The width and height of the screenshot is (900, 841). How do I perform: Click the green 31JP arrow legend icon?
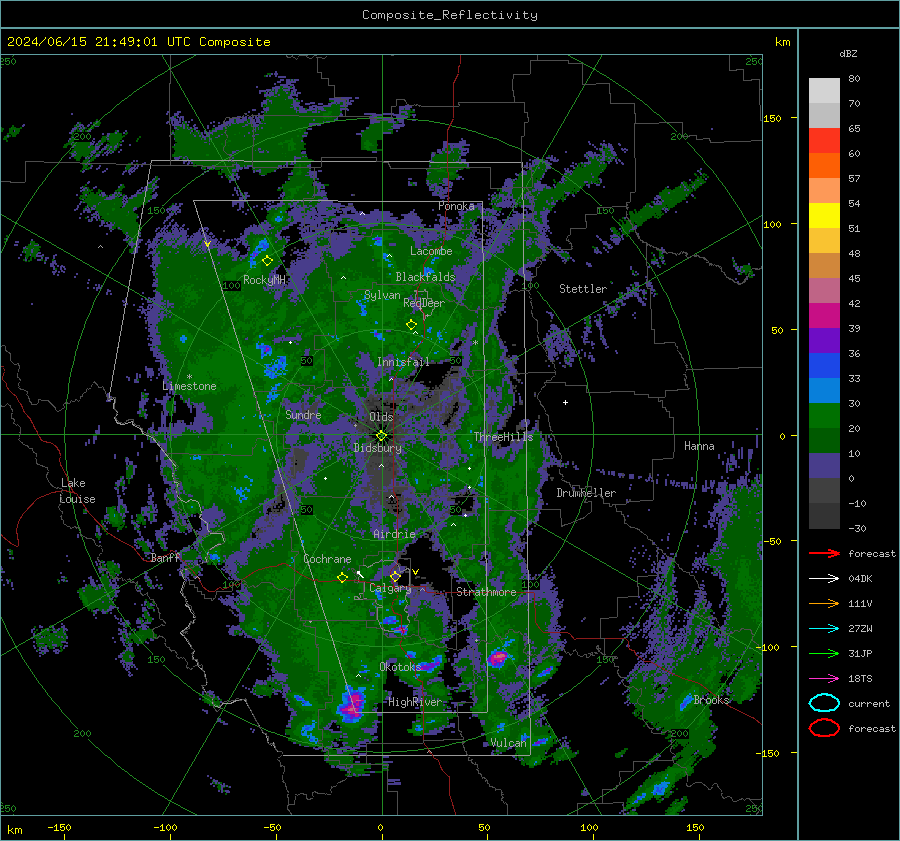[x=824, y=653]
